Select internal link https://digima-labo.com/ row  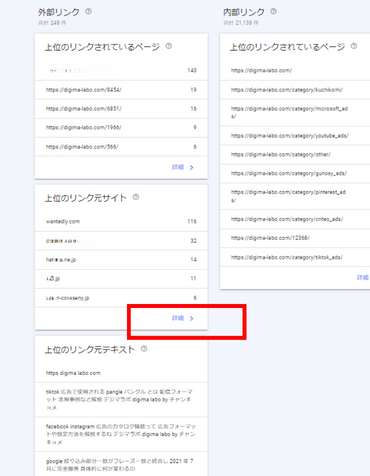pyautogui.click(x=295, y=70)
